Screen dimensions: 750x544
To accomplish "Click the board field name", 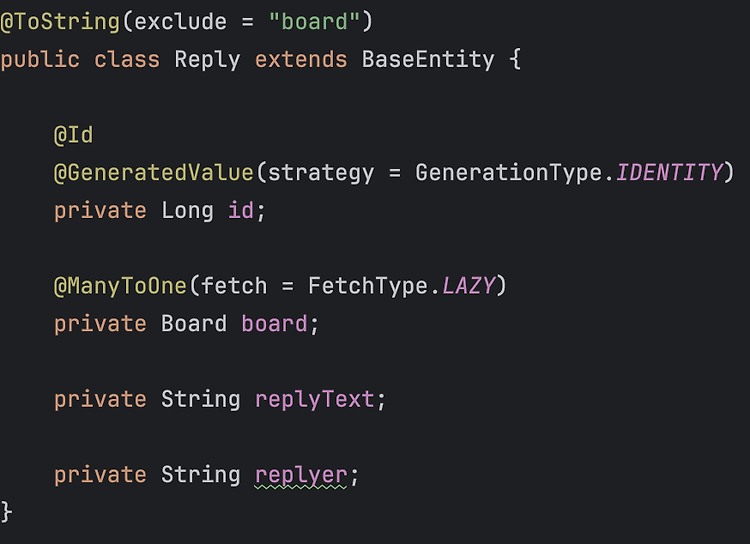I will 274,324.
